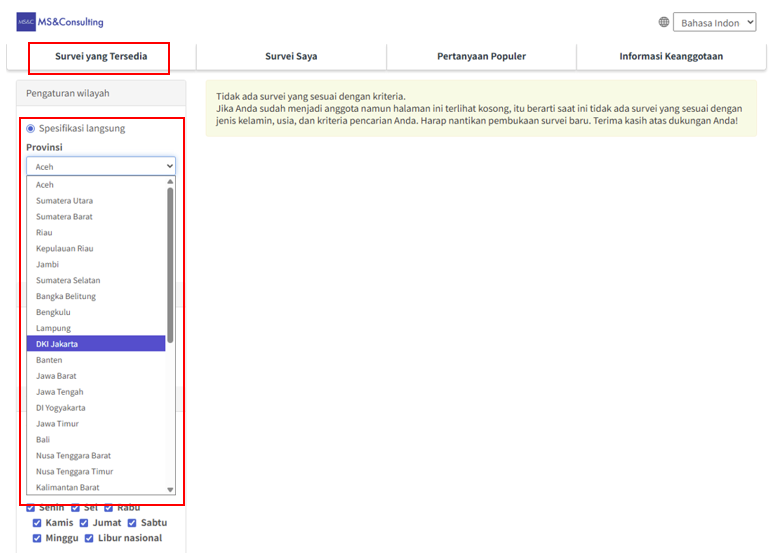Select the Spesifikasi langsung radio button
775x555 pixels.
(x=31, y=128)
